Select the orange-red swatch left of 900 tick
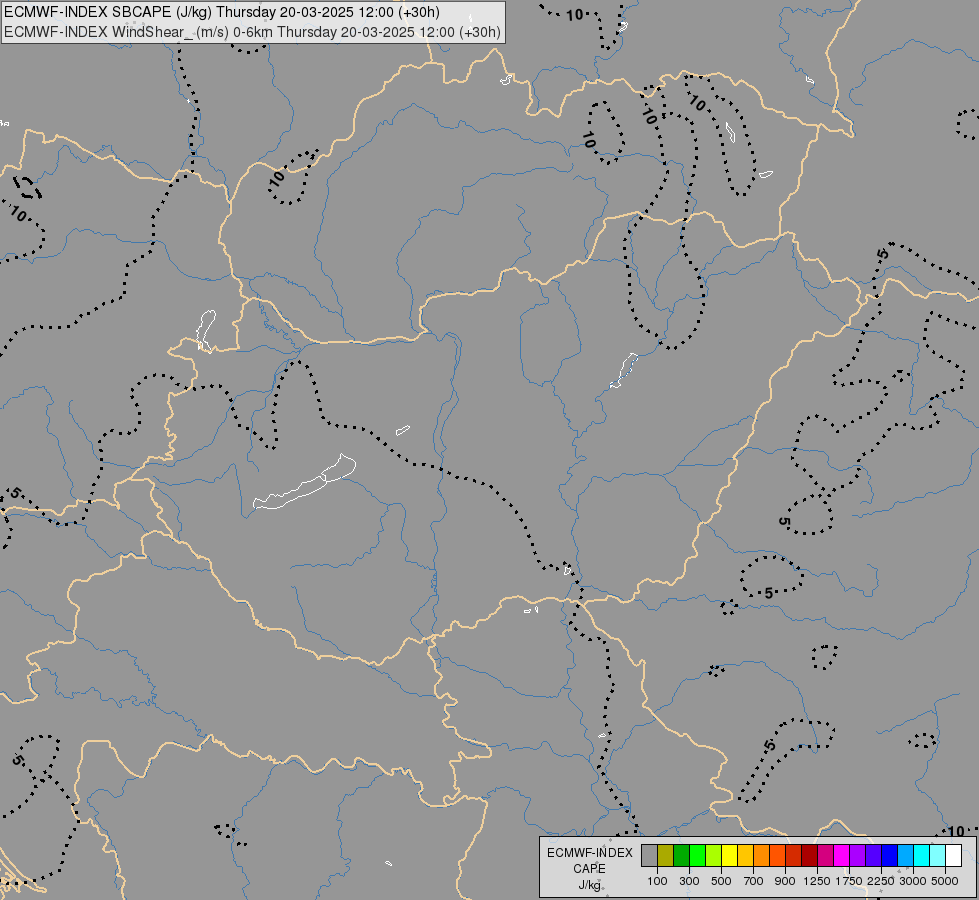 777,855
